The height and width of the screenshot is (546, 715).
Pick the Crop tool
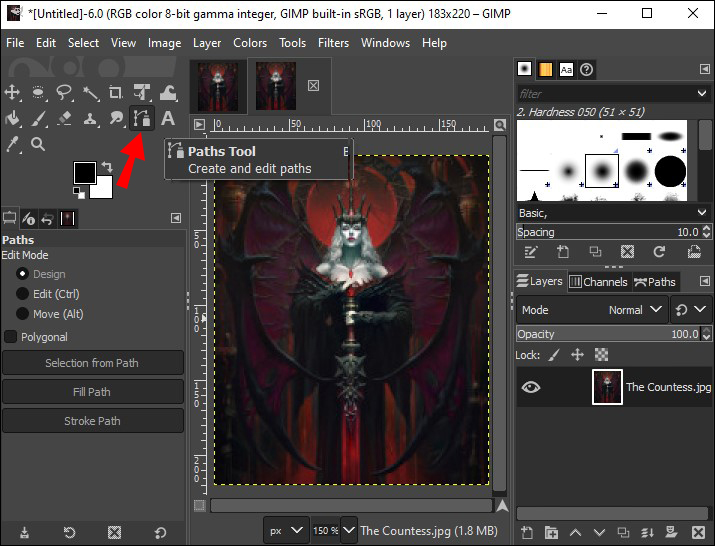[116, 93]
